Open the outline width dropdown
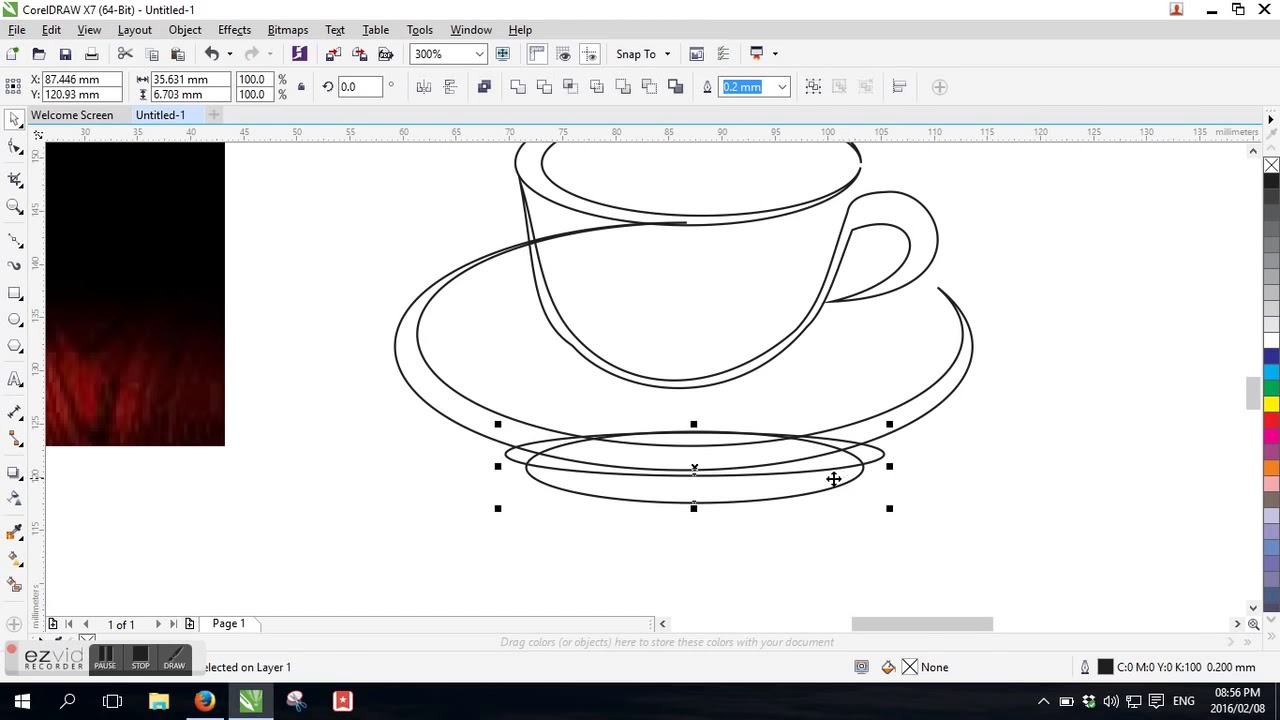1280x720 pixels. [782, 87]
